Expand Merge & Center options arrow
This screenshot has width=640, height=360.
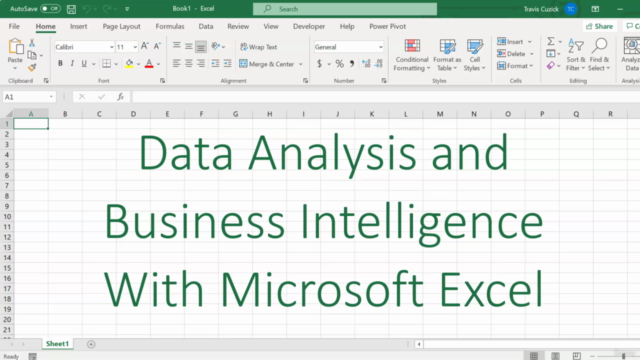coord(301,64)
